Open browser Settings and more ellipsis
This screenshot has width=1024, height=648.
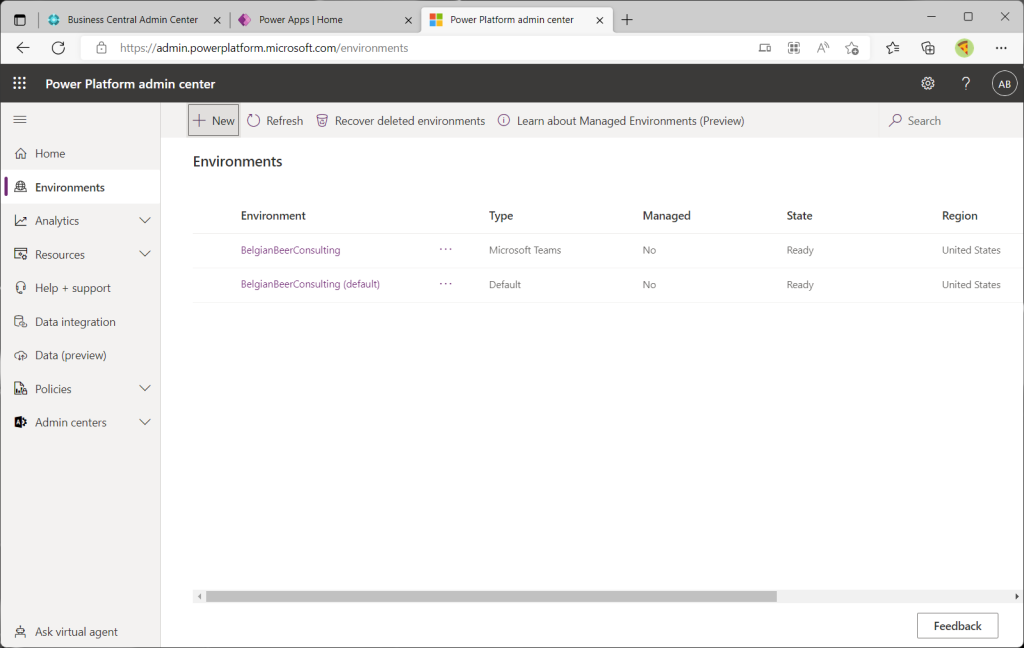click(1001, 48)
